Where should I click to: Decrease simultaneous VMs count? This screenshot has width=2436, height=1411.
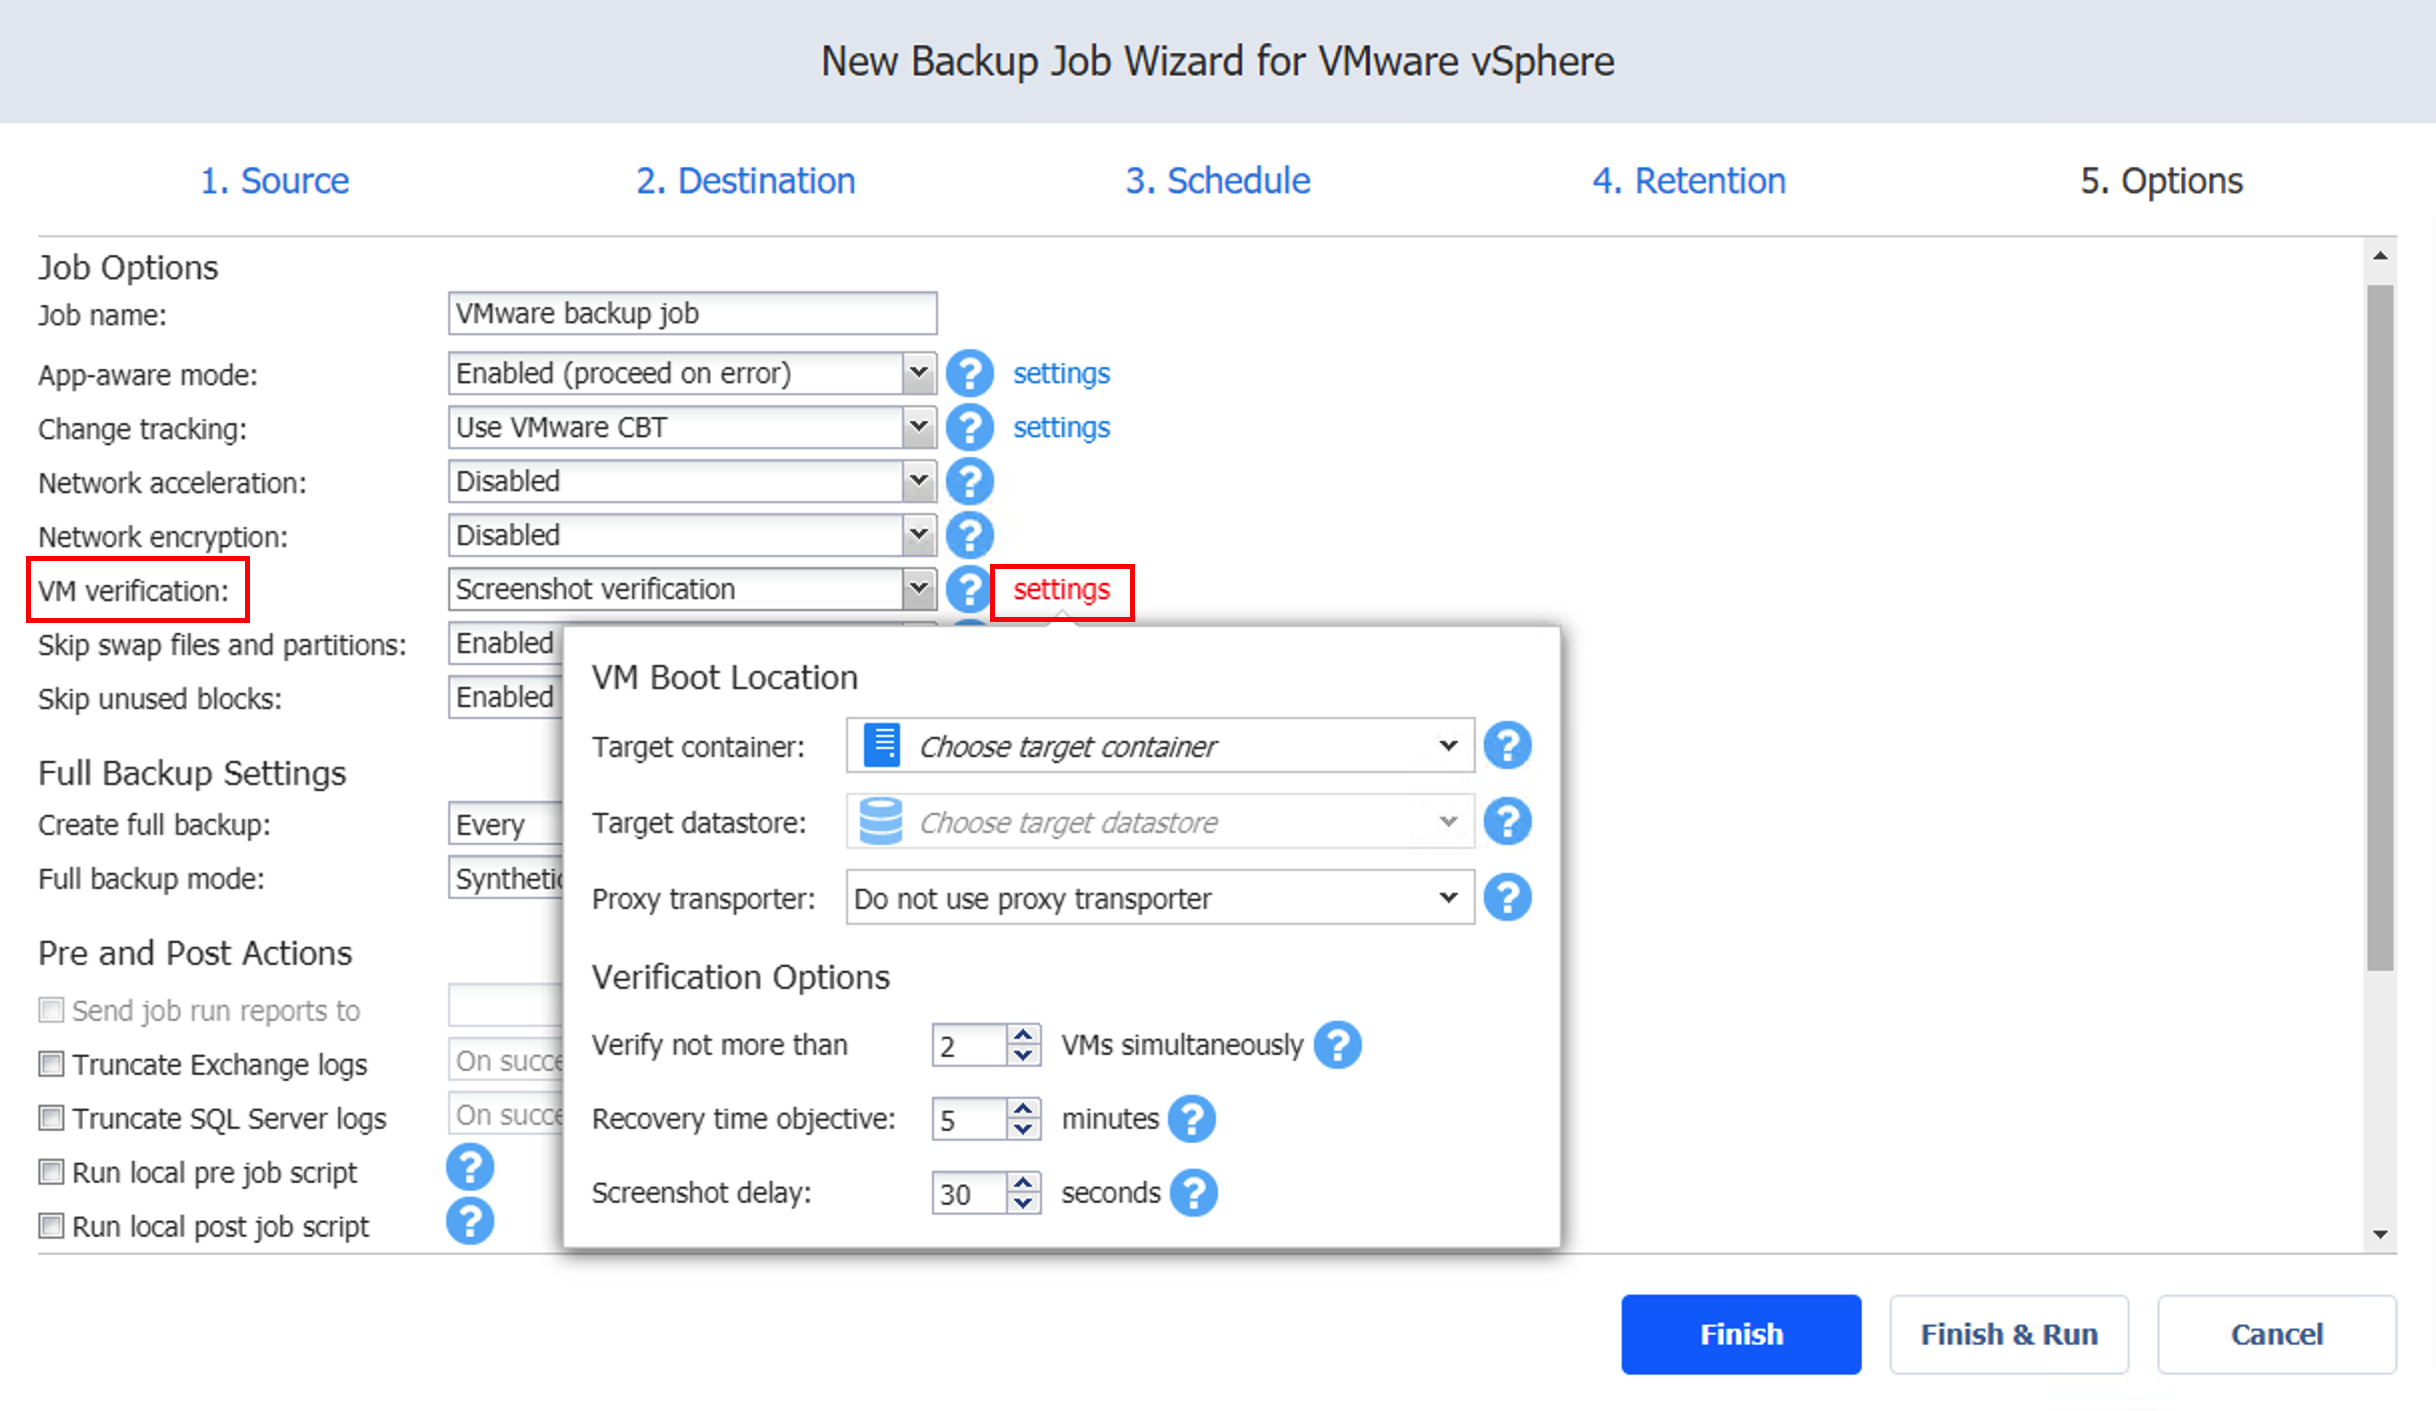(x=1022, y=1056)
